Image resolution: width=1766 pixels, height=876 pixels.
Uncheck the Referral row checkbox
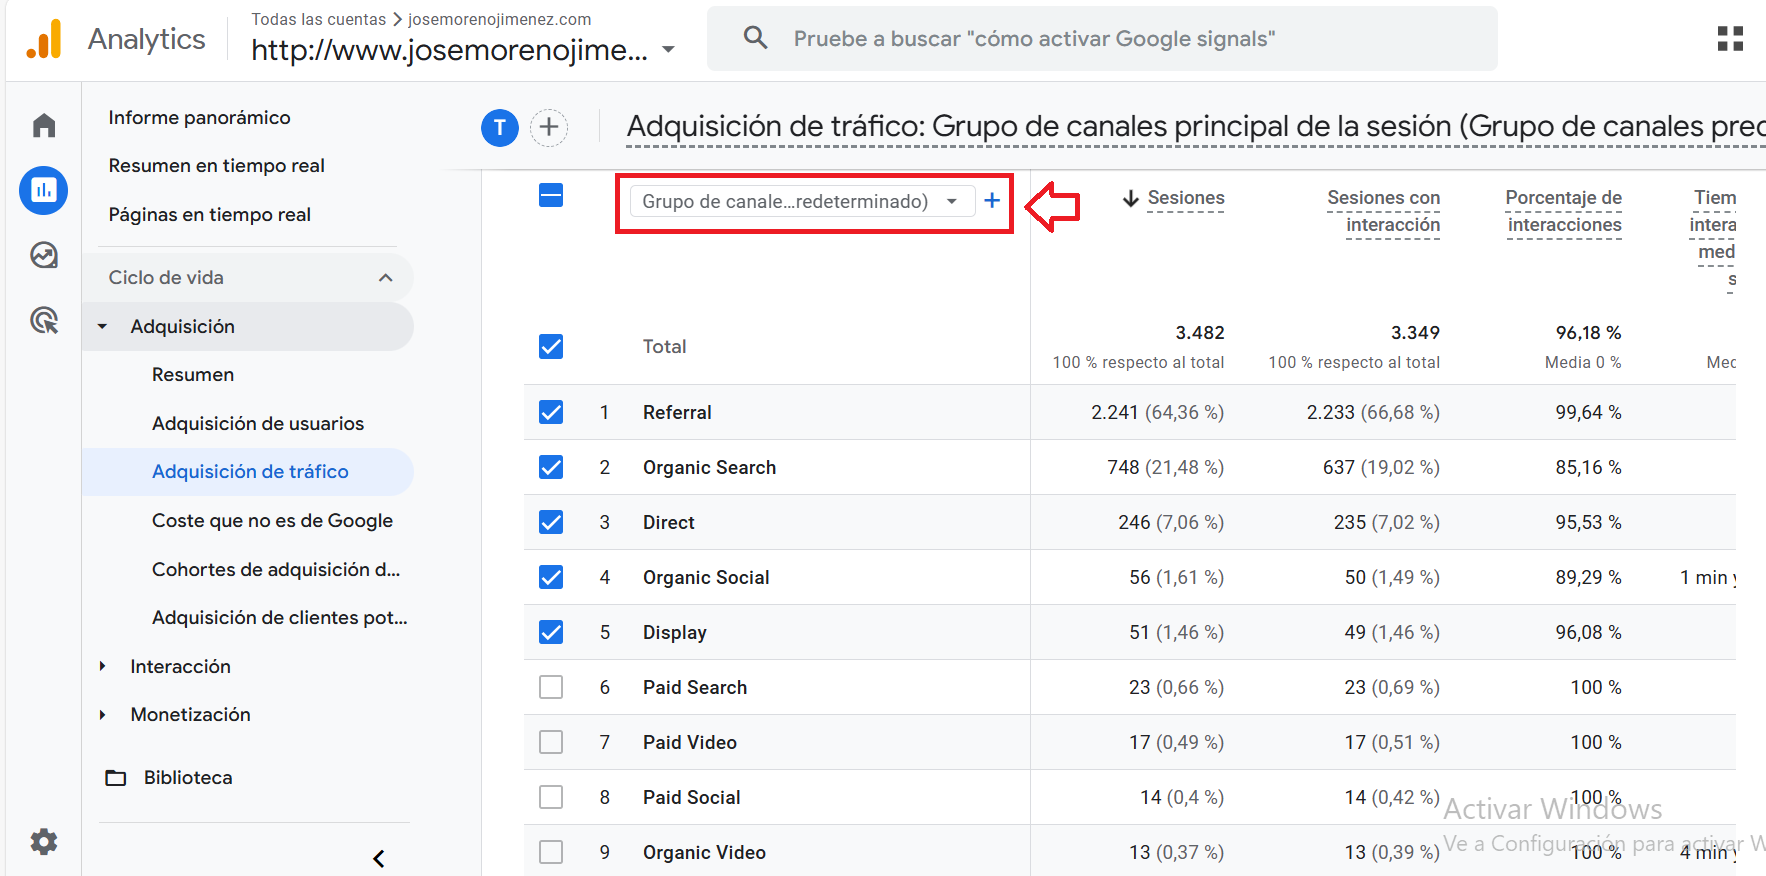pyautogui.click(x=551, y=412)
